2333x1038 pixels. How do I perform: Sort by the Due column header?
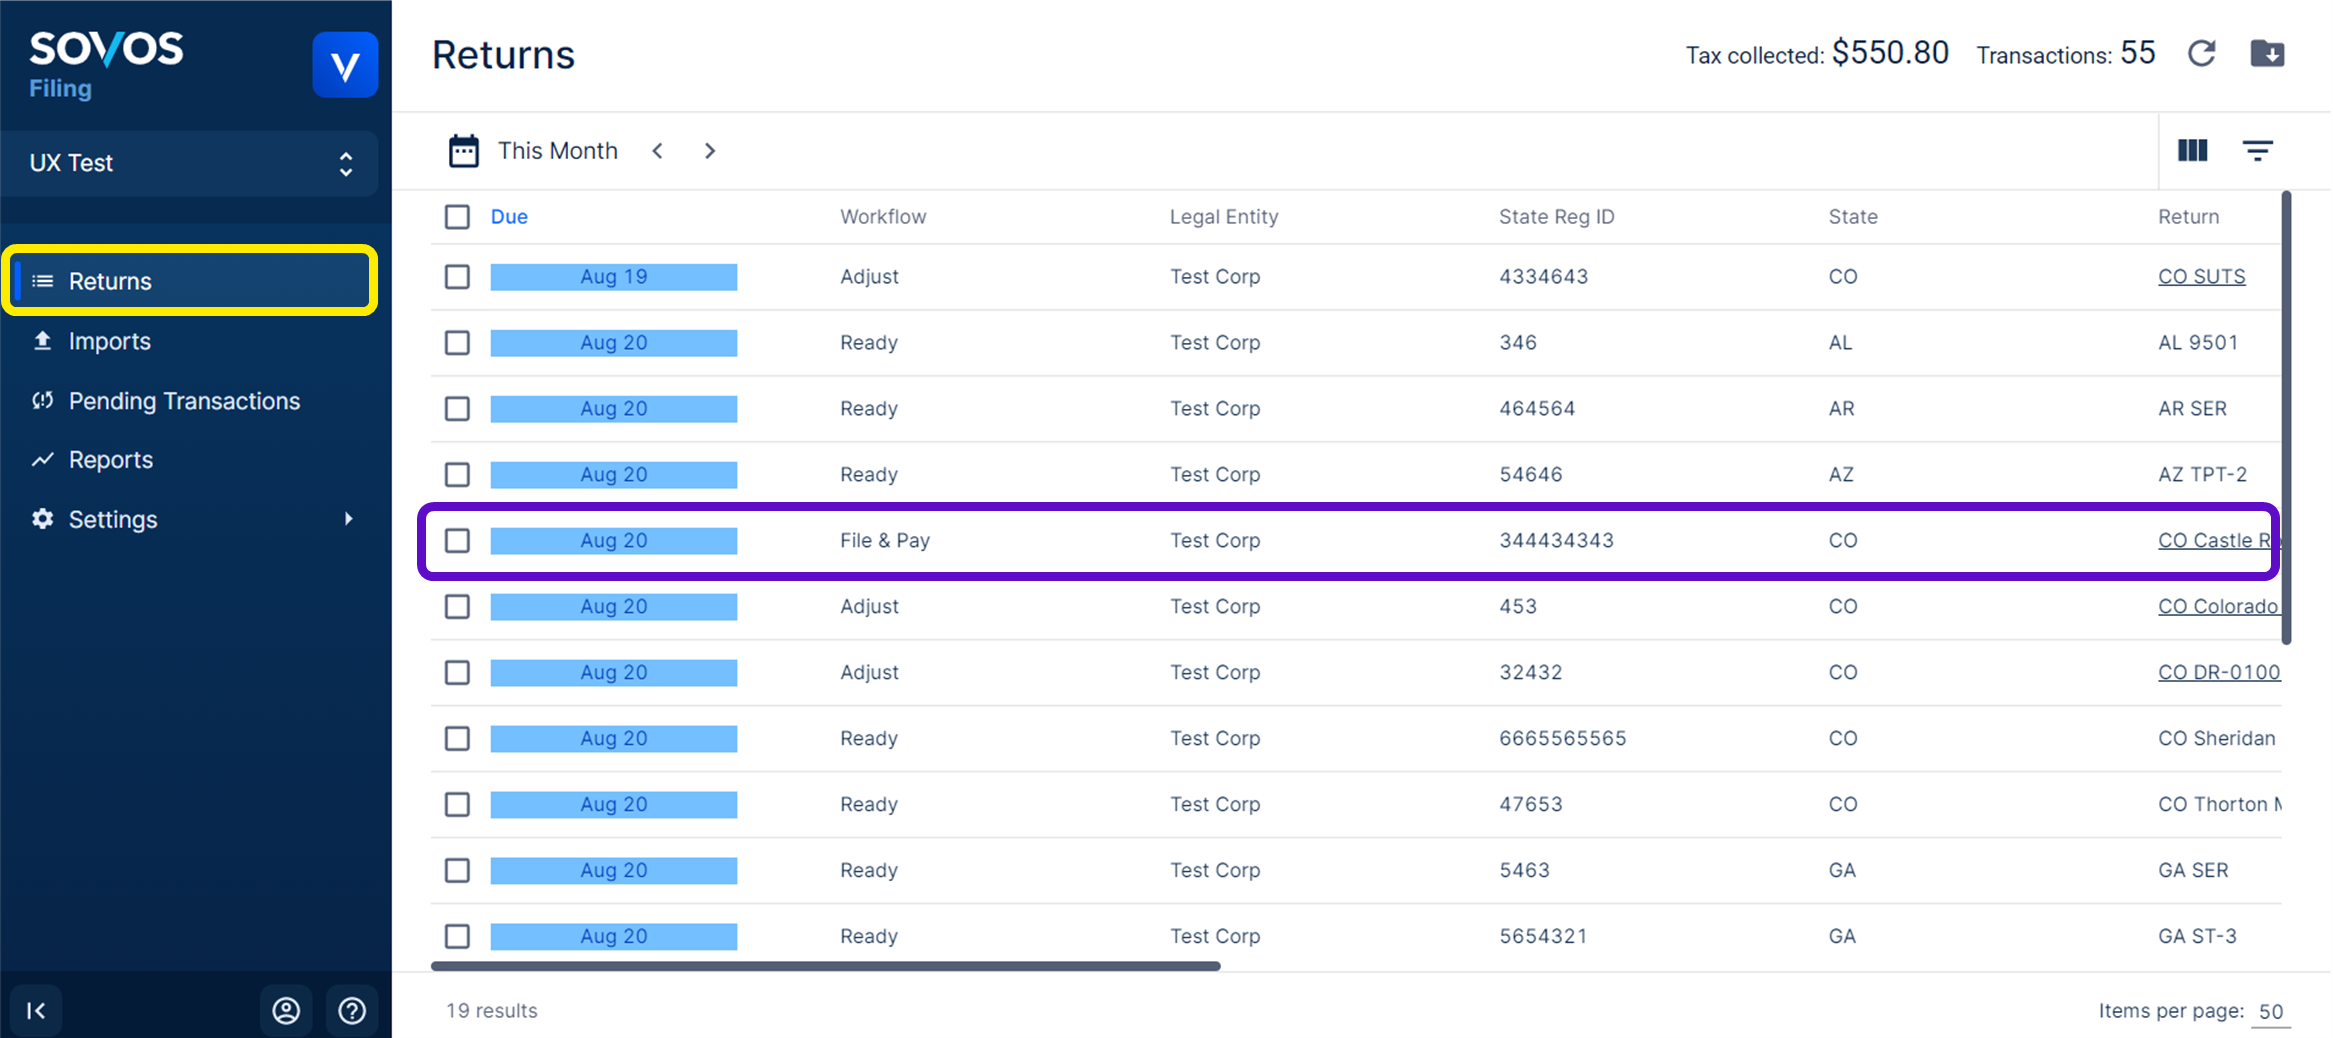(509, 217)
